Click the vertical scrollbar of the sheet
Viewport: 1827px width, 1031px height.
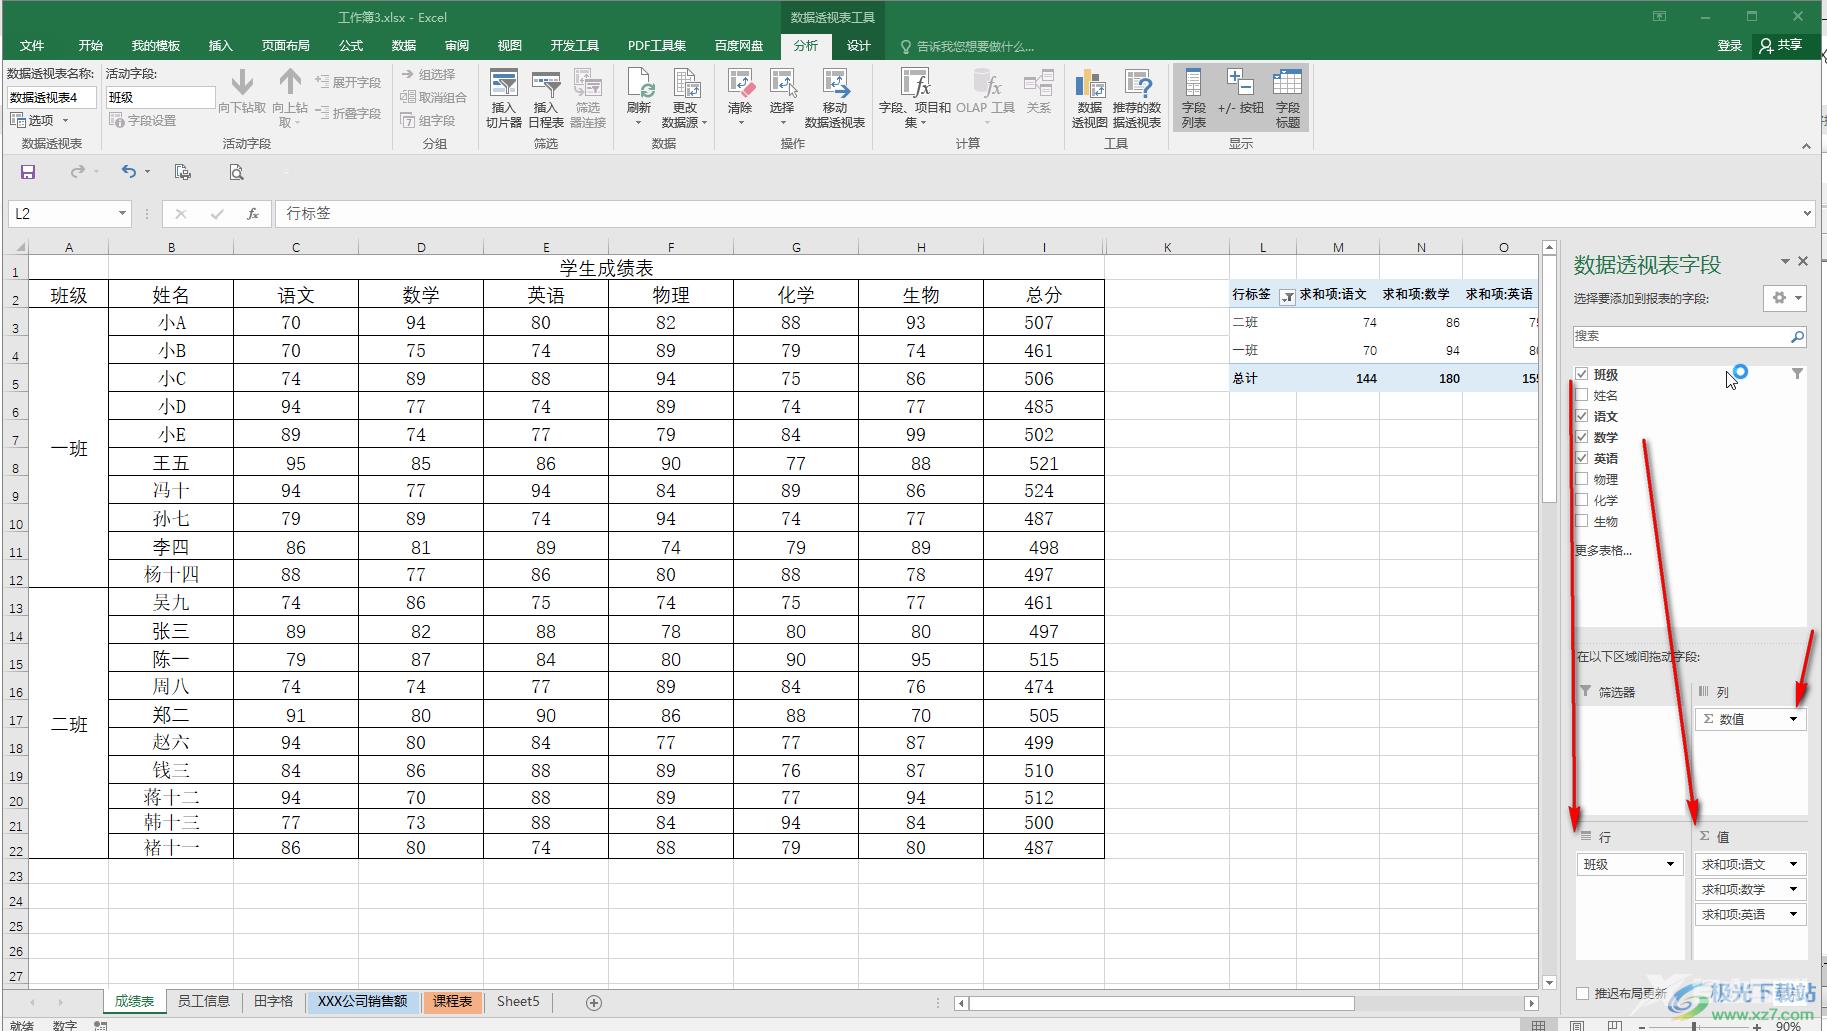(1549, 615)
